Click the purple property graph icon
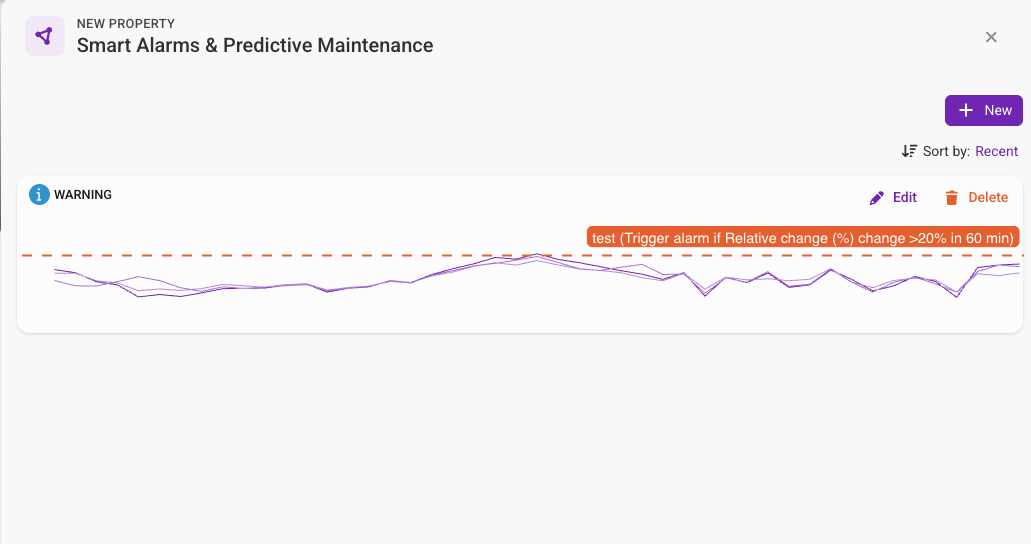Image resolution: width=1031 pixels, height=544 pixels. (x=44, y=36)
